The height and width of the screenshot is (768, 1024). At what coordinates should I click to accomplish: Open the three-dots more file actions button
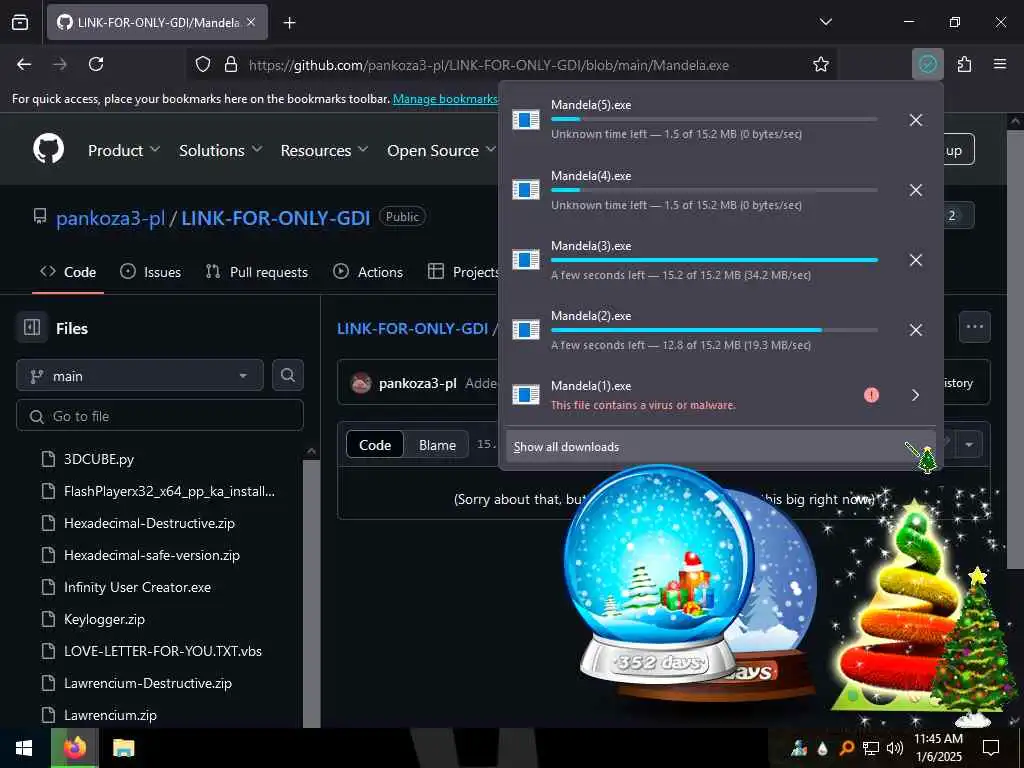974,327
